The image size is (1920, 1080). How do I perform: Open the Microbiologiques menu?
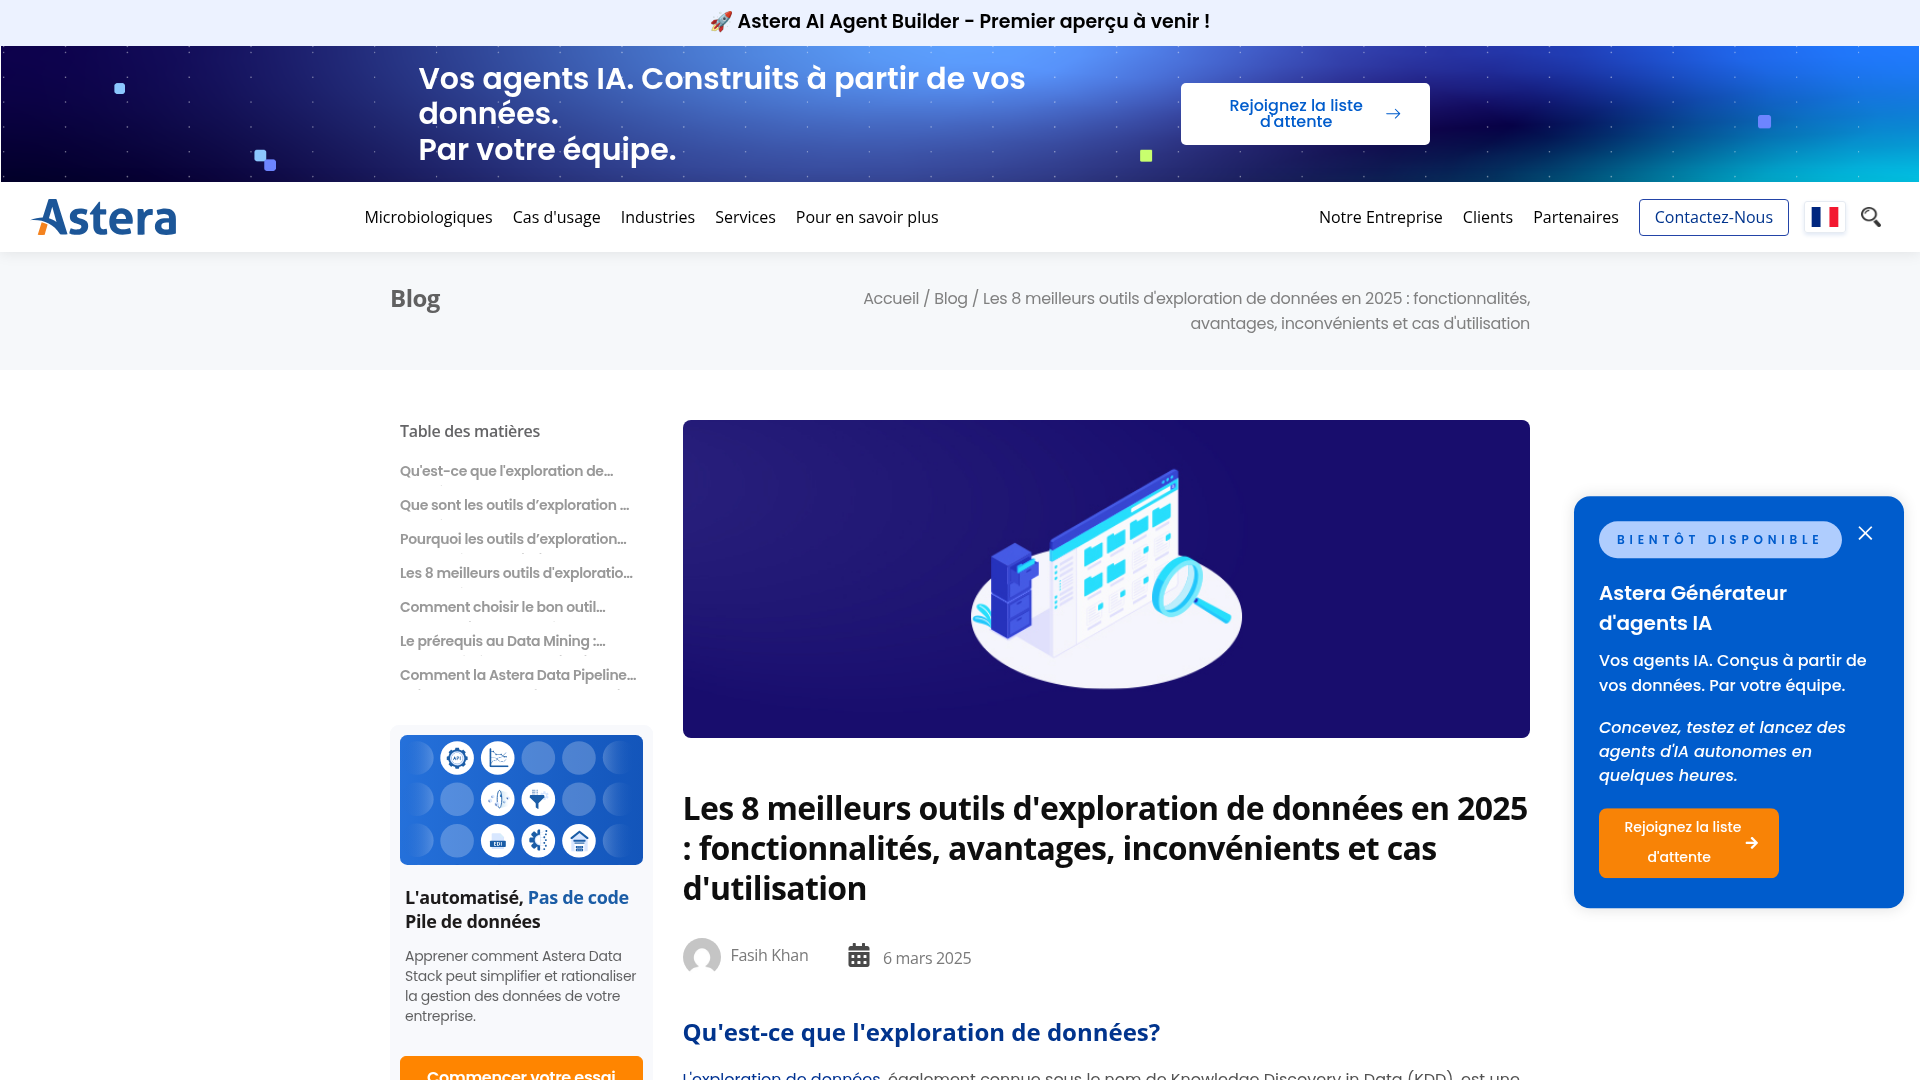(428, 217)
